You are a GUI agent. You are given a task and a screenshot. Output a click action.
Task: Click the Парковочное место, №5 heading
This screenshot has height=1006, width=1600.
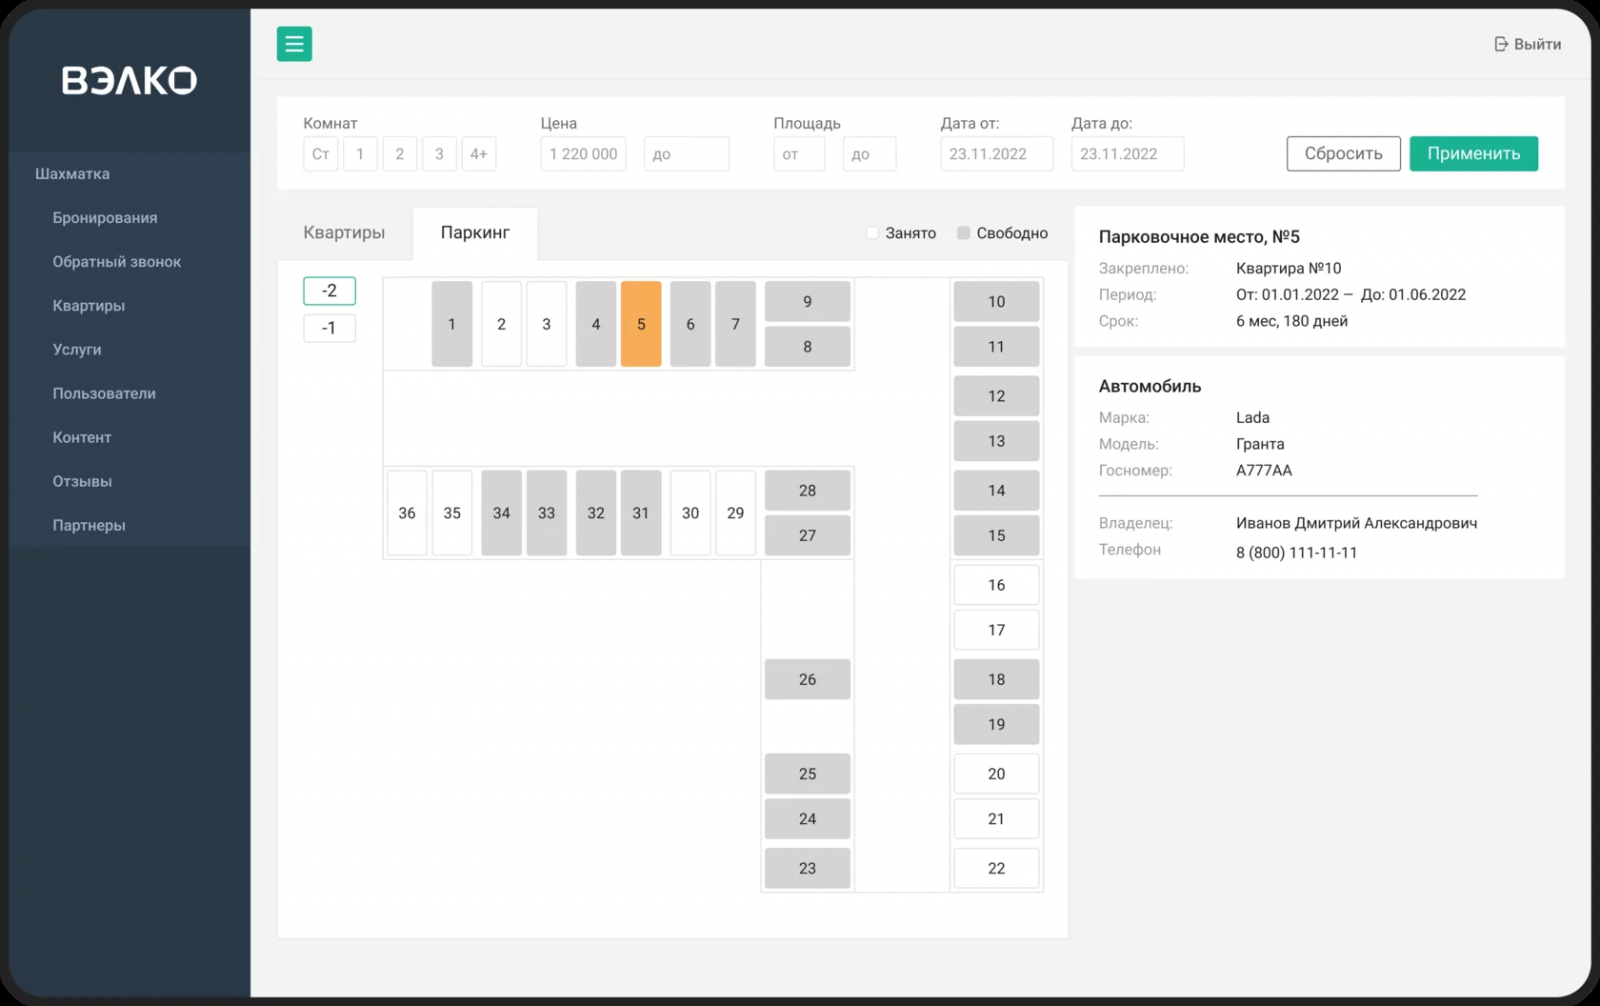(1199, 237)
